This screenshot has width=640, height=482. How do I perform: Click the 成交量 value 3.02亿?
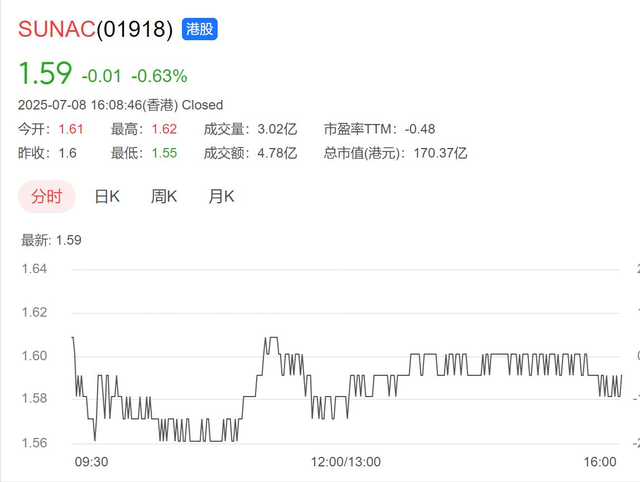click(277, 129)
